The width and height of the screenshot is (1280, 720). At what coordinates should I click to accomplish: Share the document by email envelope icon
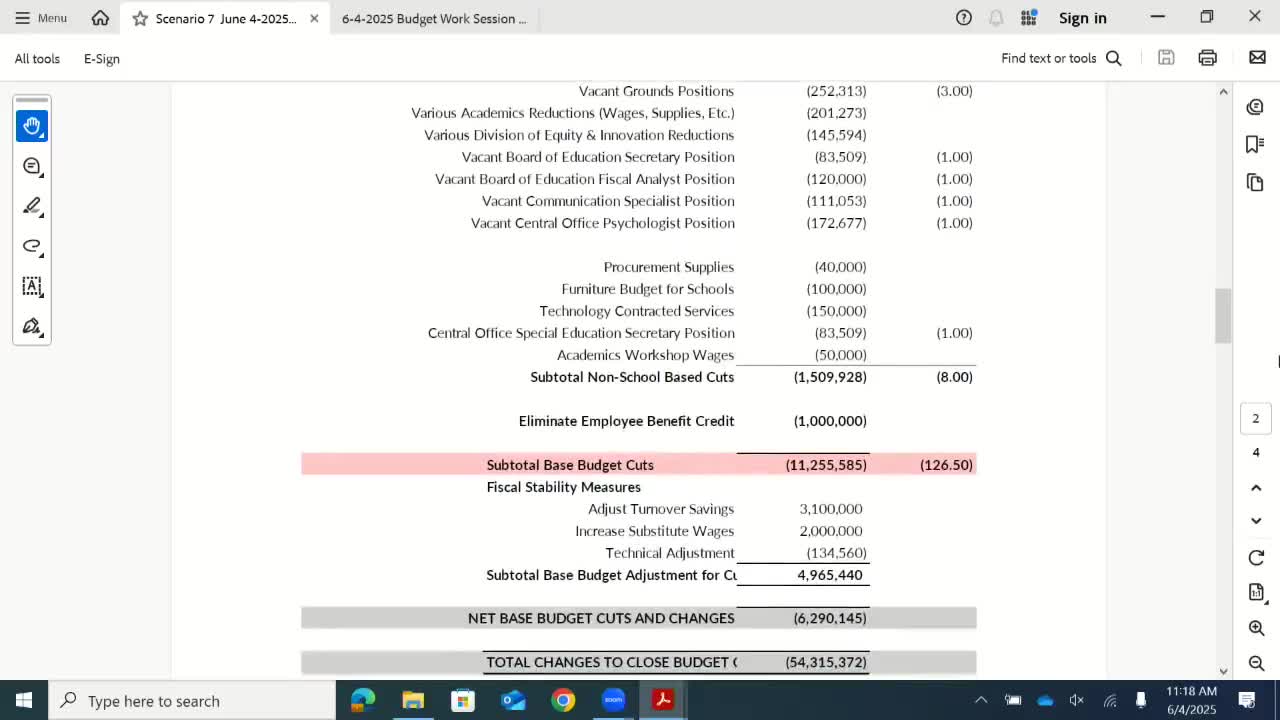pyautogui.click(x=1258, y=58)
